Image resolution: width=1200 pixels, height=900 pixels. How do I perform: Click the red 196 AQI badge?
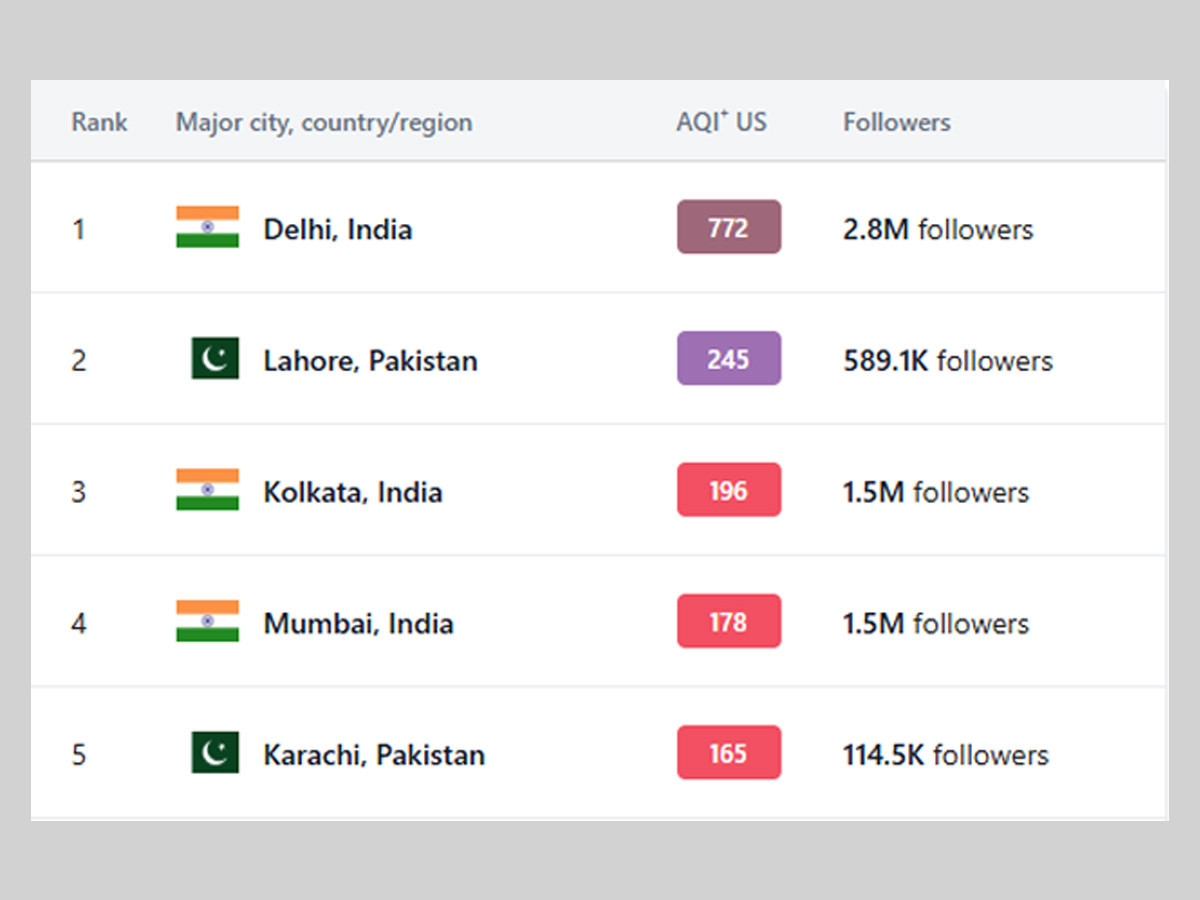pyautogui.click(x=728, y=490)
